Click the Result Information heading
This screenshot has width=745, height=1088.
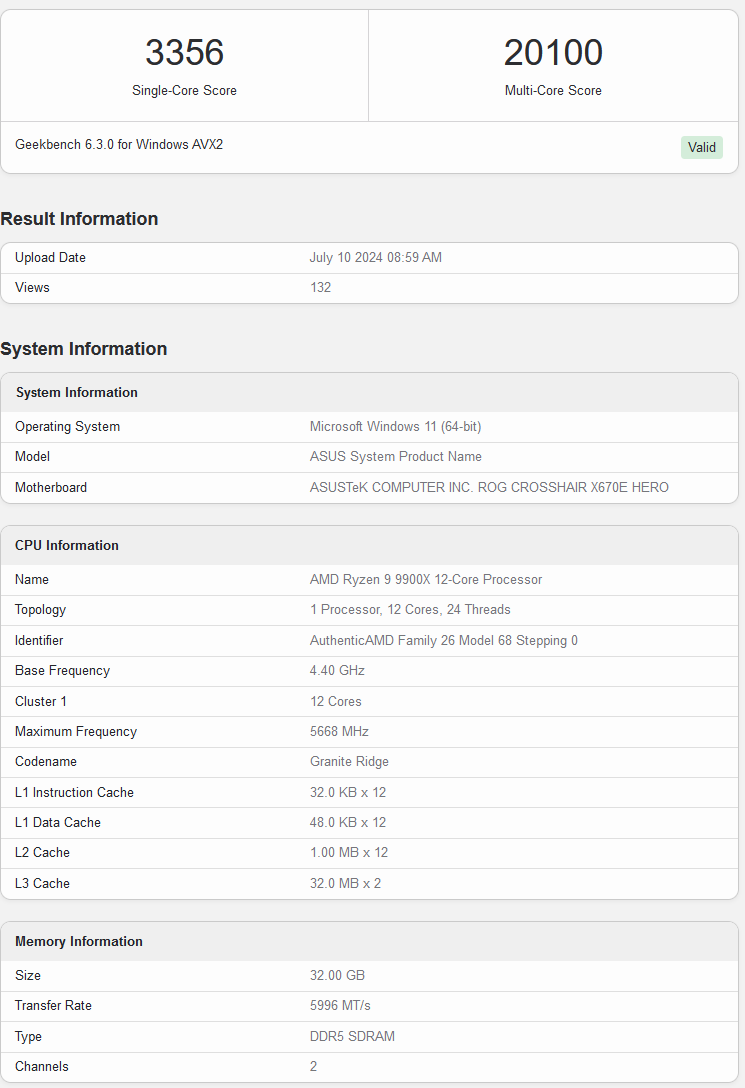point(79,219)
